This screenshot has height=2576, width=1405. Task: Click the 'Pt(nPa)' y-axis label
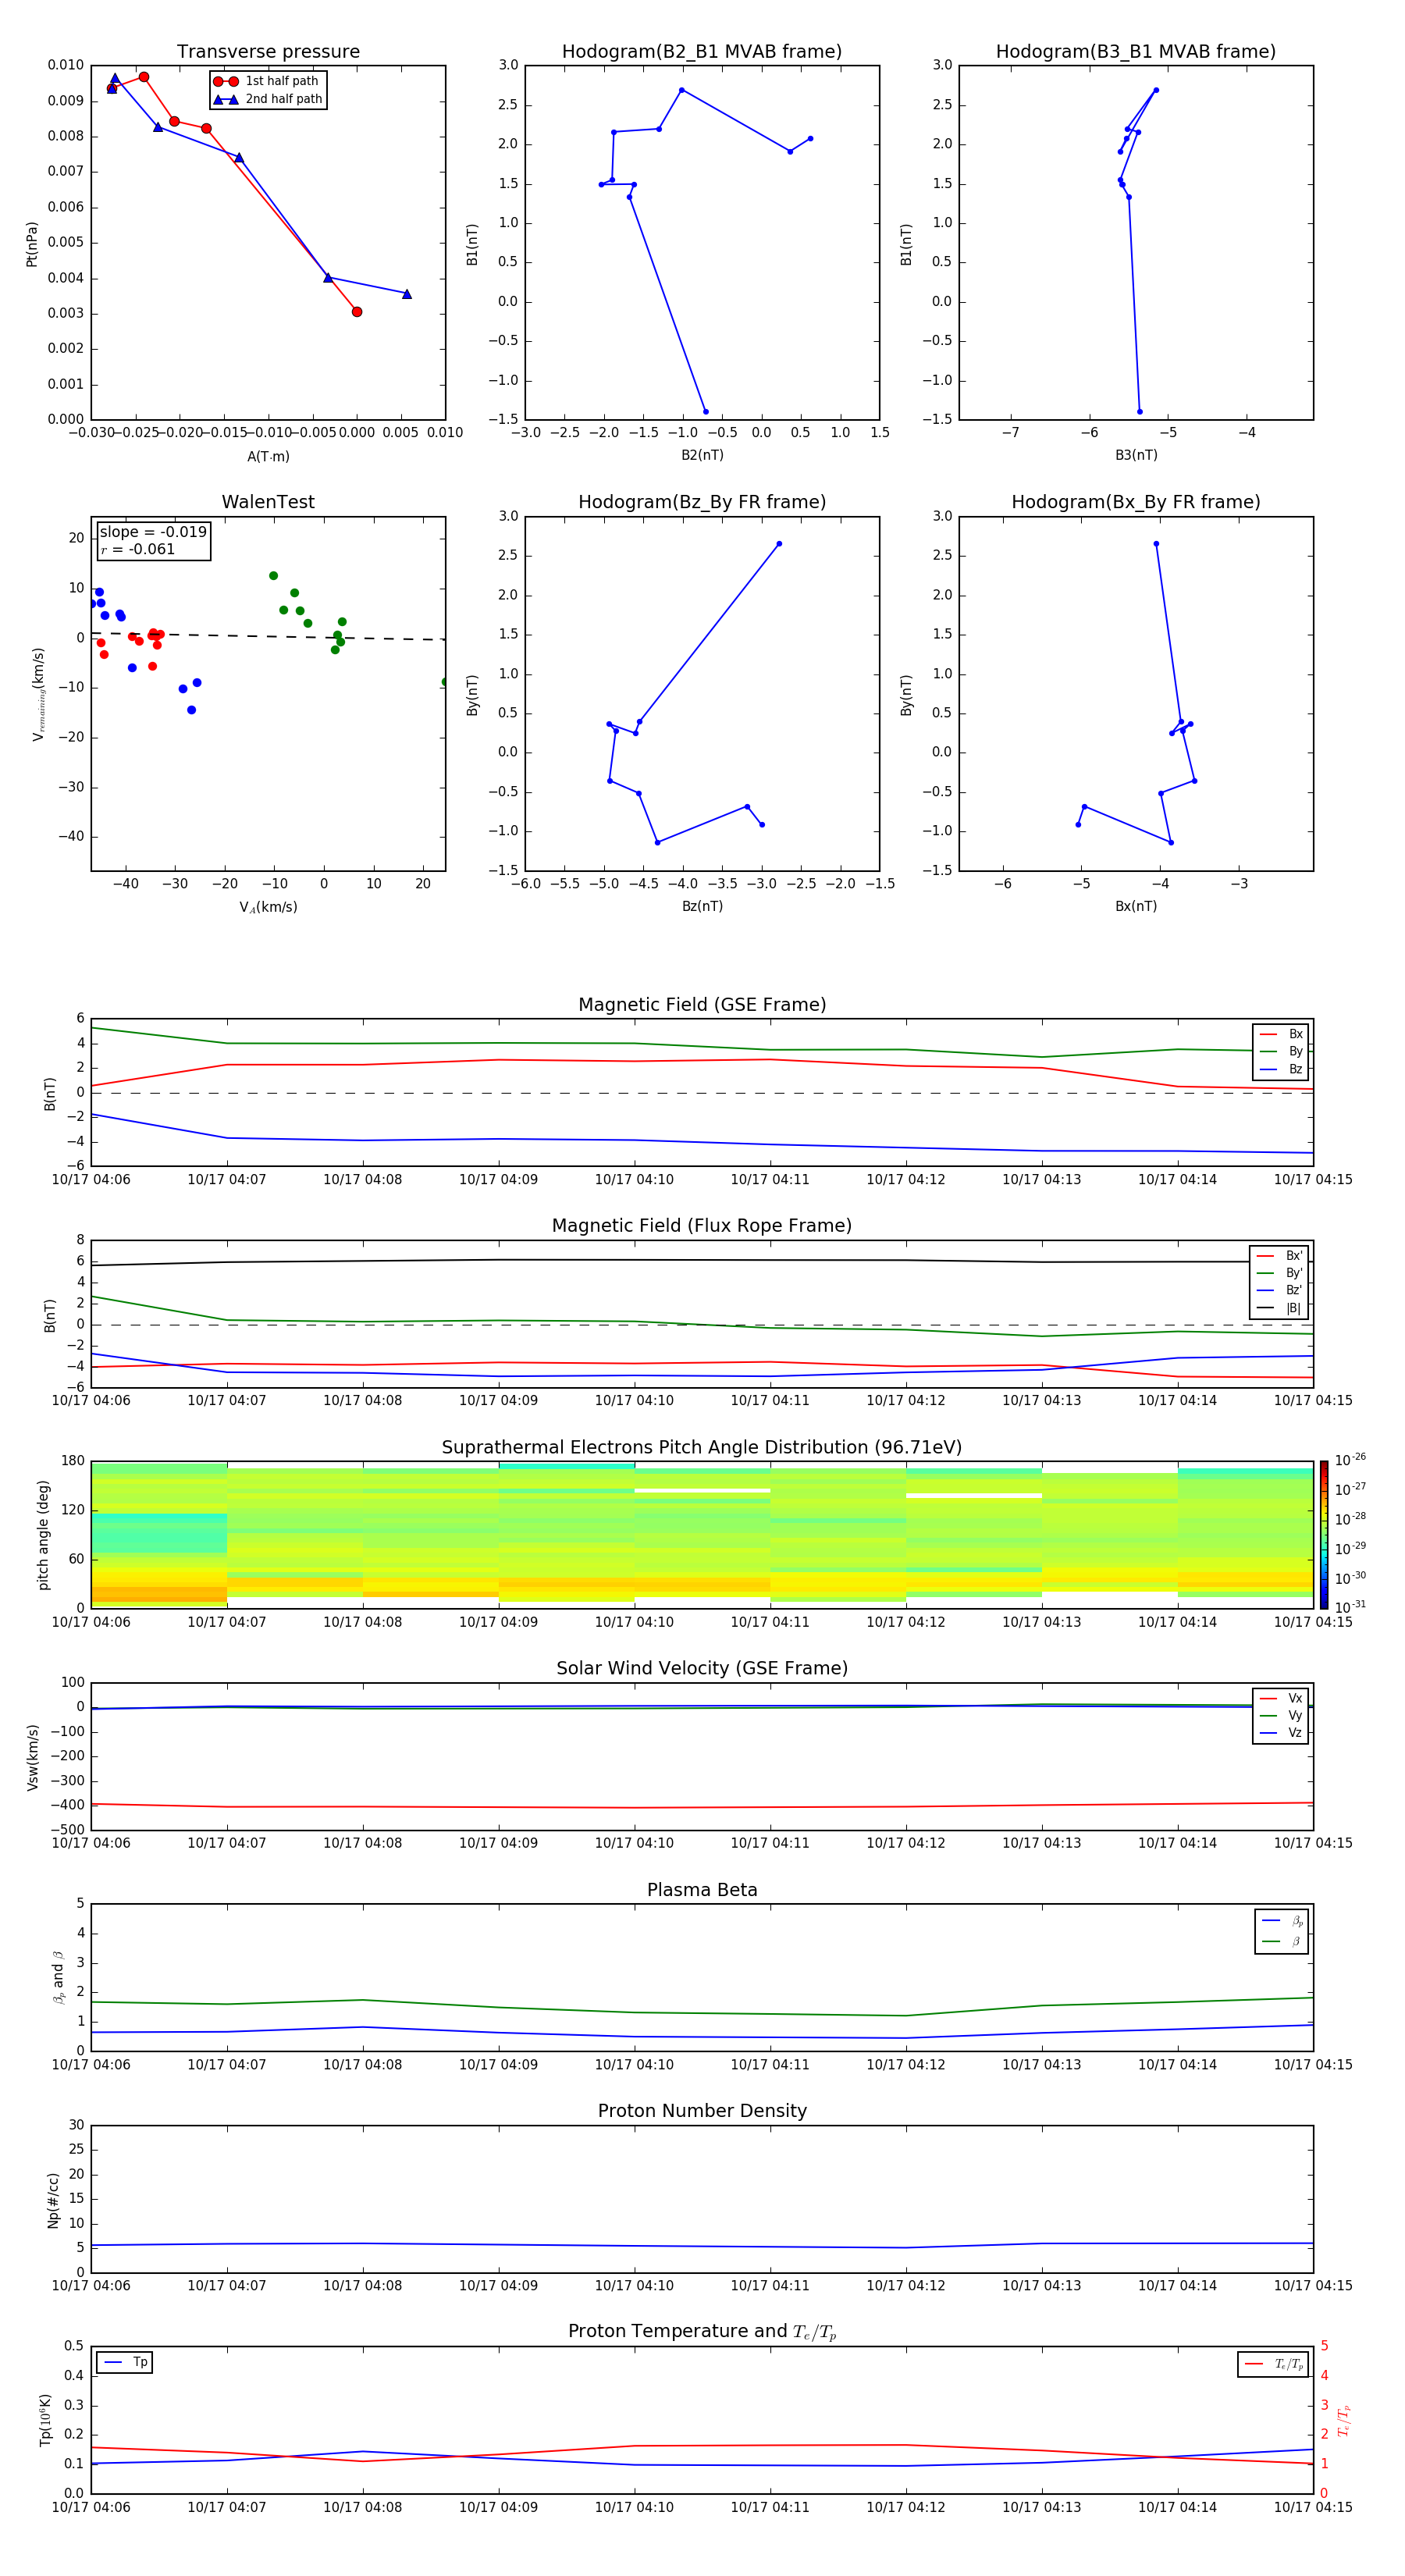[32, 244]
